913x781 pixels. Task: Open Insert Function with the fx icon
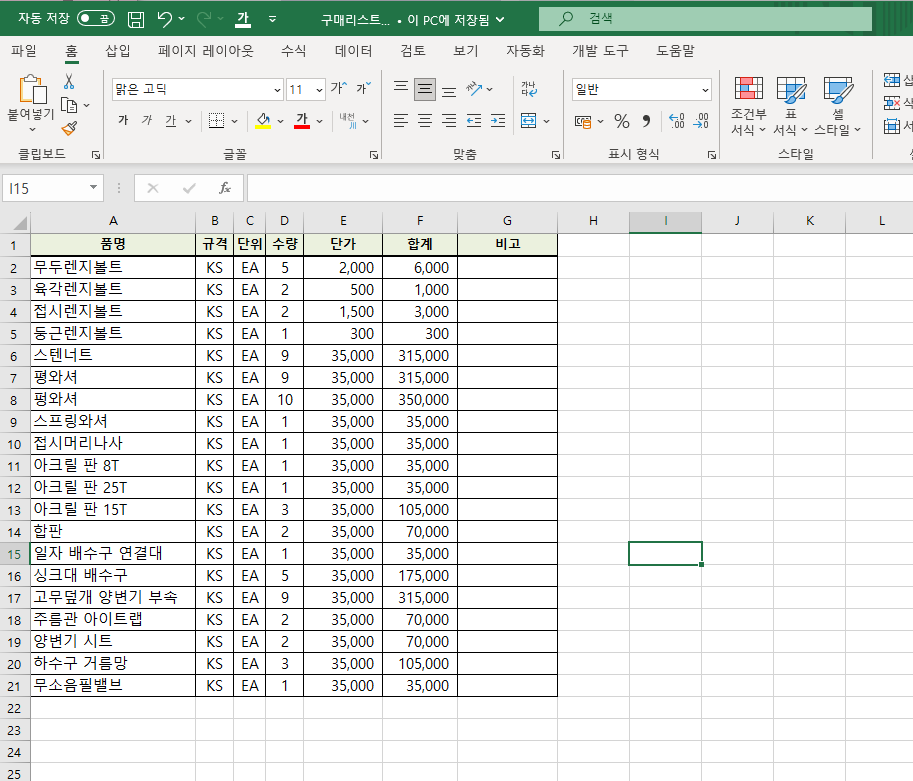225,188
